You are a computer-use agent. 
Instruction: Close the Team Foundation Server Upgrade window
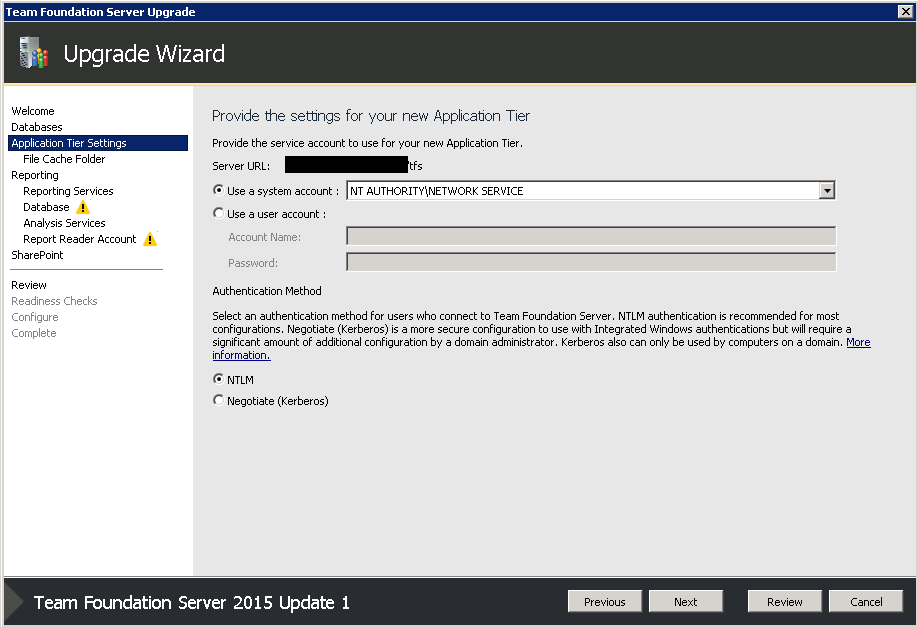coord(905,12)
